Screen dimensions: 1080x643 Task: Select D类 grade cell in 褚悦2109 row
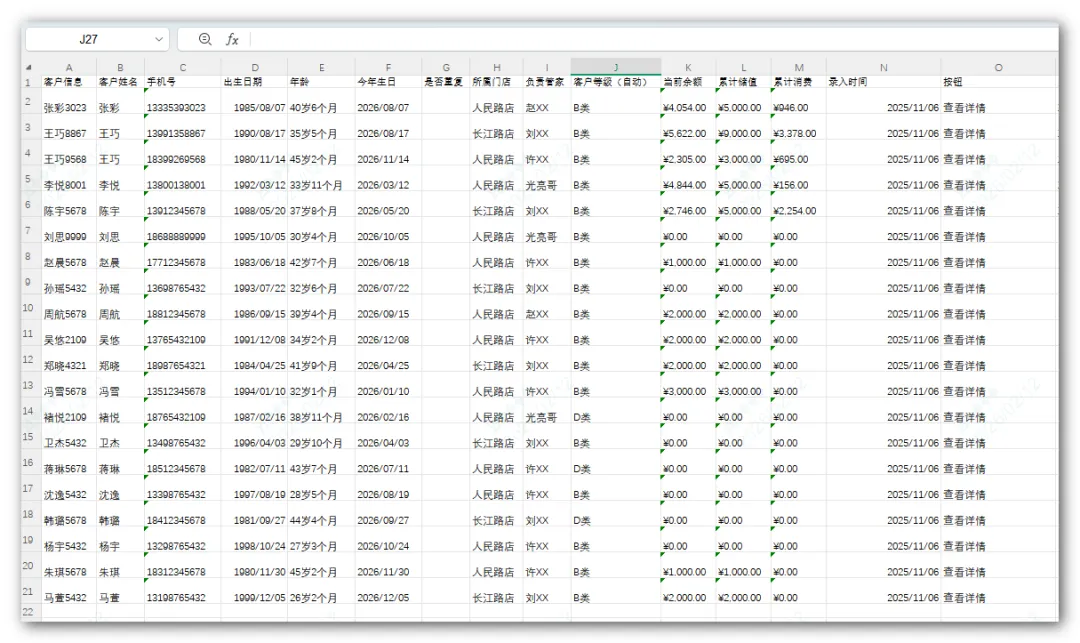[616, 411]
